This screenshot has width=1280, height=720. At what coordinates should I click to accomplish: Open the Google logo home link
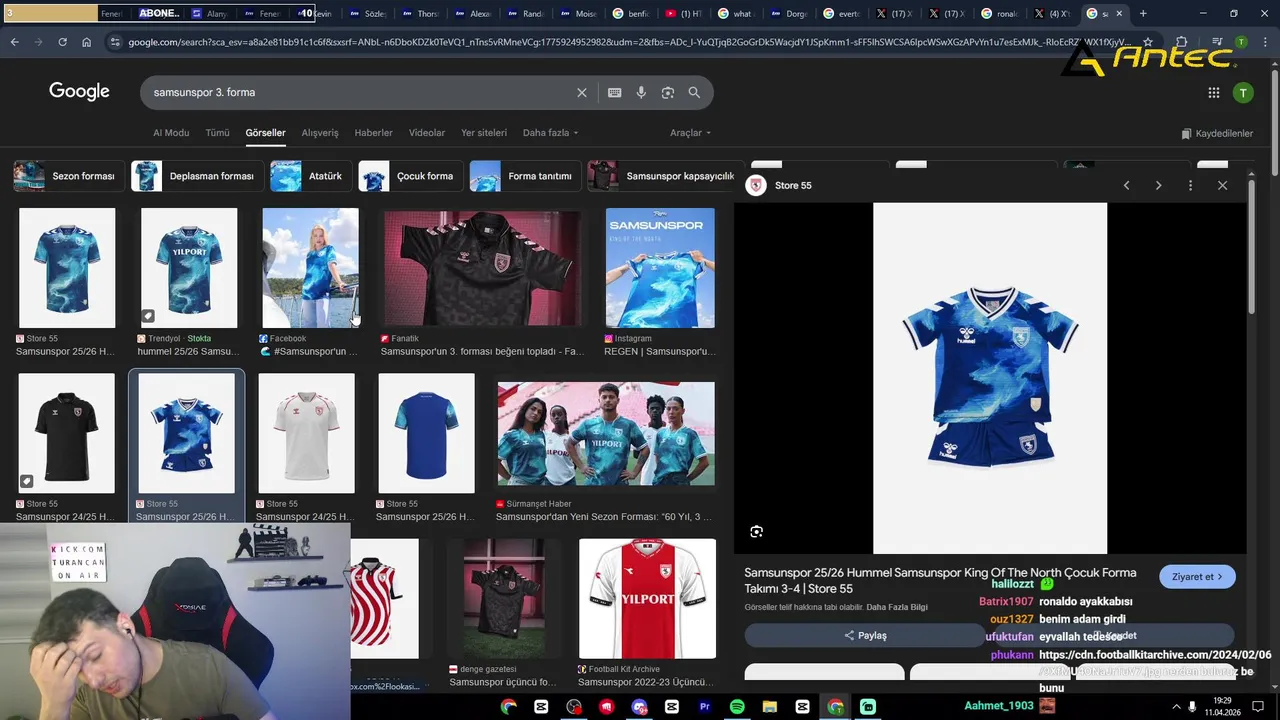coord(79,92)
